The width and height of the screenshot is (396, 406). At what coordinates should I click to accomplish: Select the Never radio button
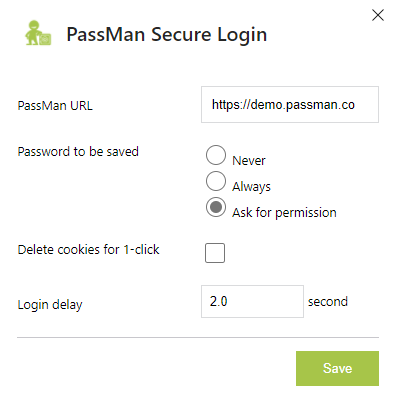(x=216, y=155)
